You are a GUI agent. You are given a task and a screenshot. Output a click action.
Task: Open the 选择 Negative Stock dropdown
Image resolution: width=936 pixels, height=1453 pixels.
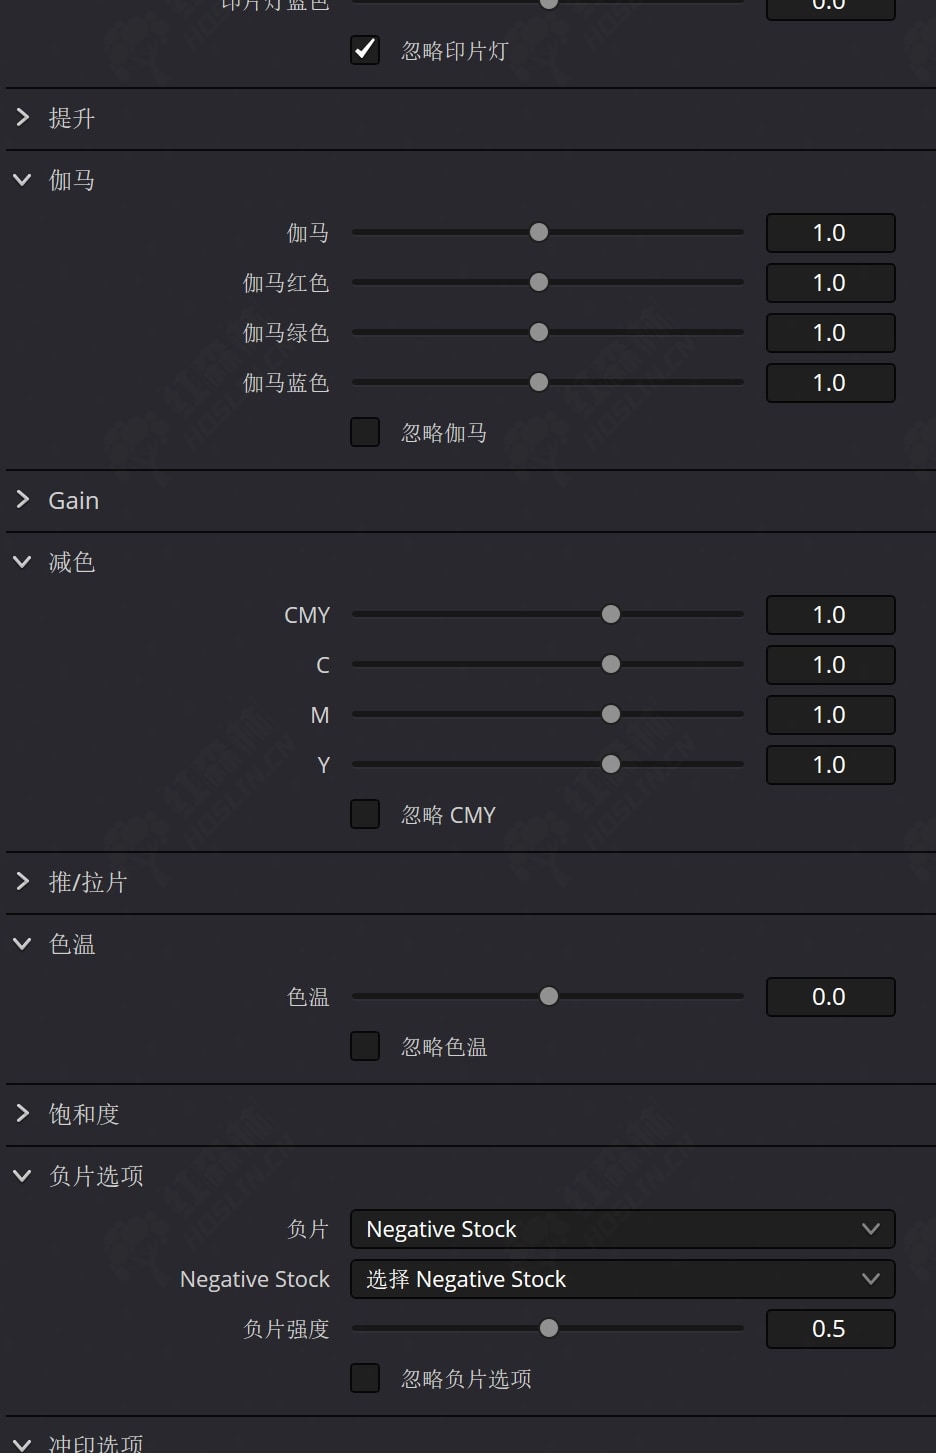[622, 1279]
